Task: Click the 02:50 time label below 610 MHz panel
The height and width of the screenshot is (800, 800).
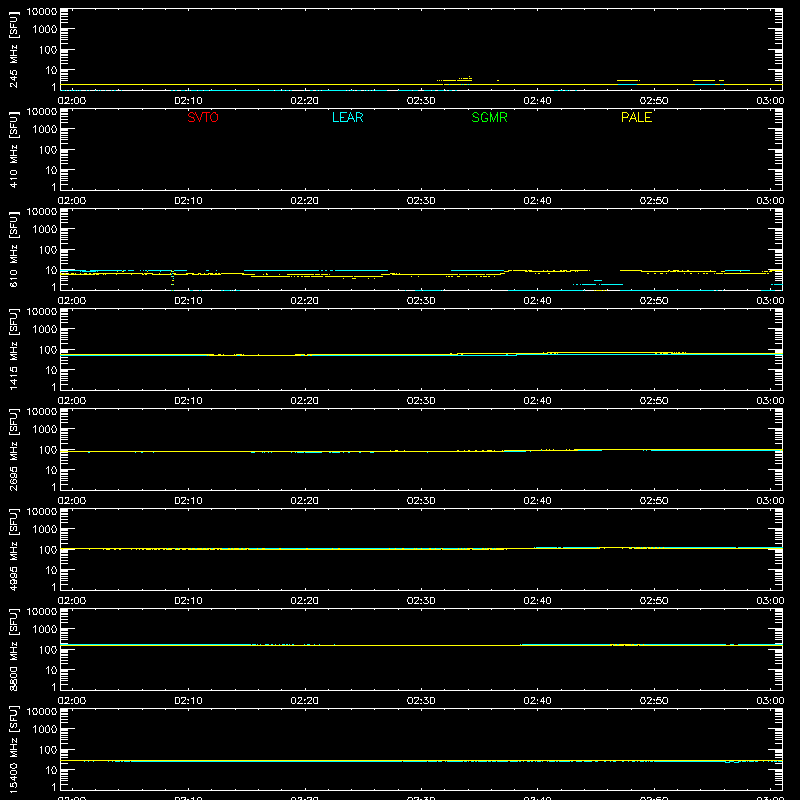Action: point(654,301)
